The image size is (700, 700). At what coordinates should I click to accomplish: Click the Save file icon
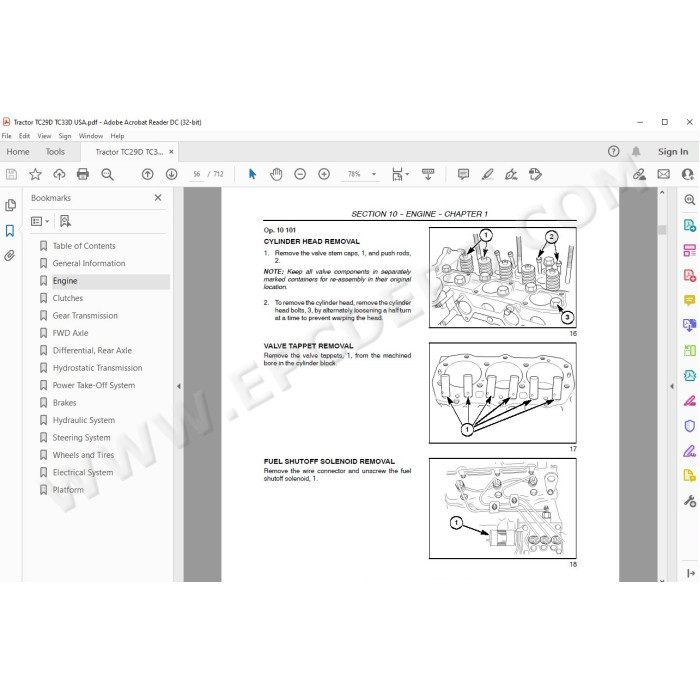tap(12, 174)
